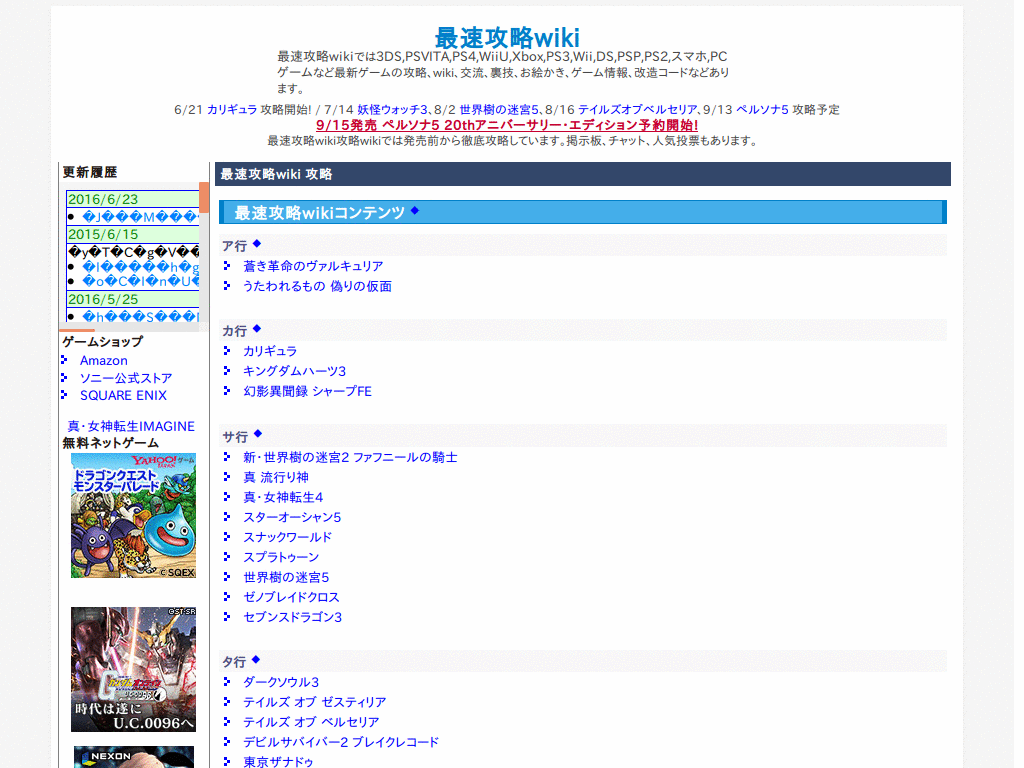Open キングダムハーツ3 page

click(295, 371)
